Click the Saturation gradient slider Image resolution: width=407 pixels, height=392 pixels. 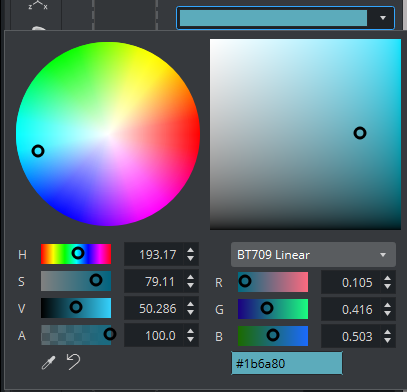point(76,281)
